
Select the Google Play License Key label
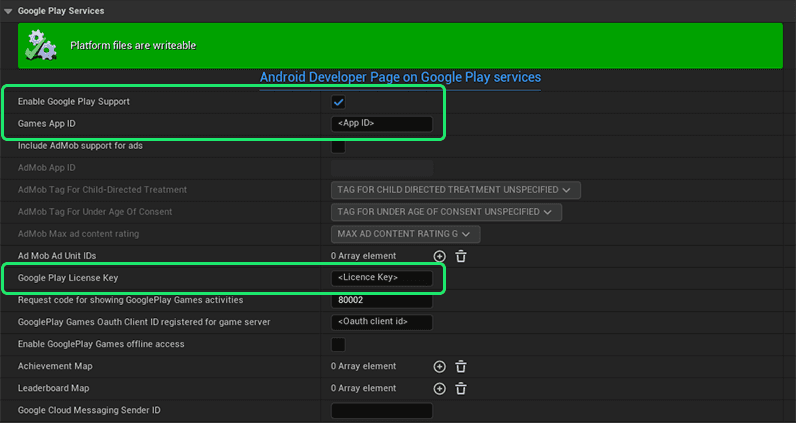point(68,278)
